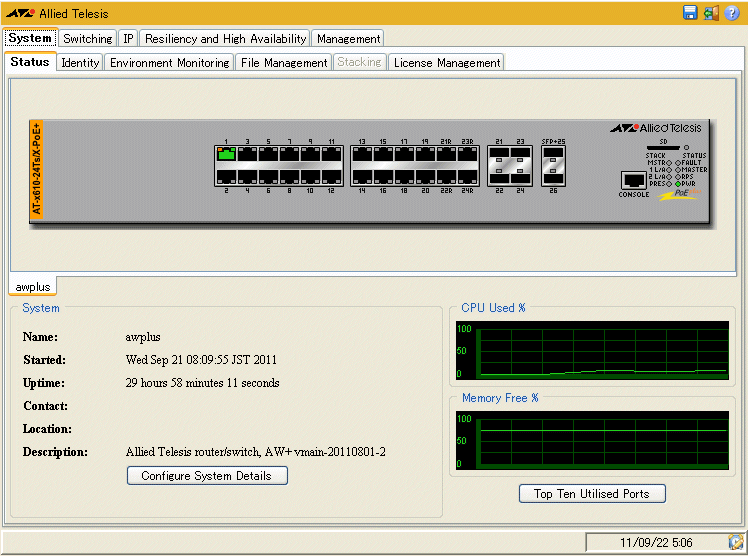The width and height of the screenshot is (748, 557).
Task: Go to the Management tab
Action: [348, 39]
